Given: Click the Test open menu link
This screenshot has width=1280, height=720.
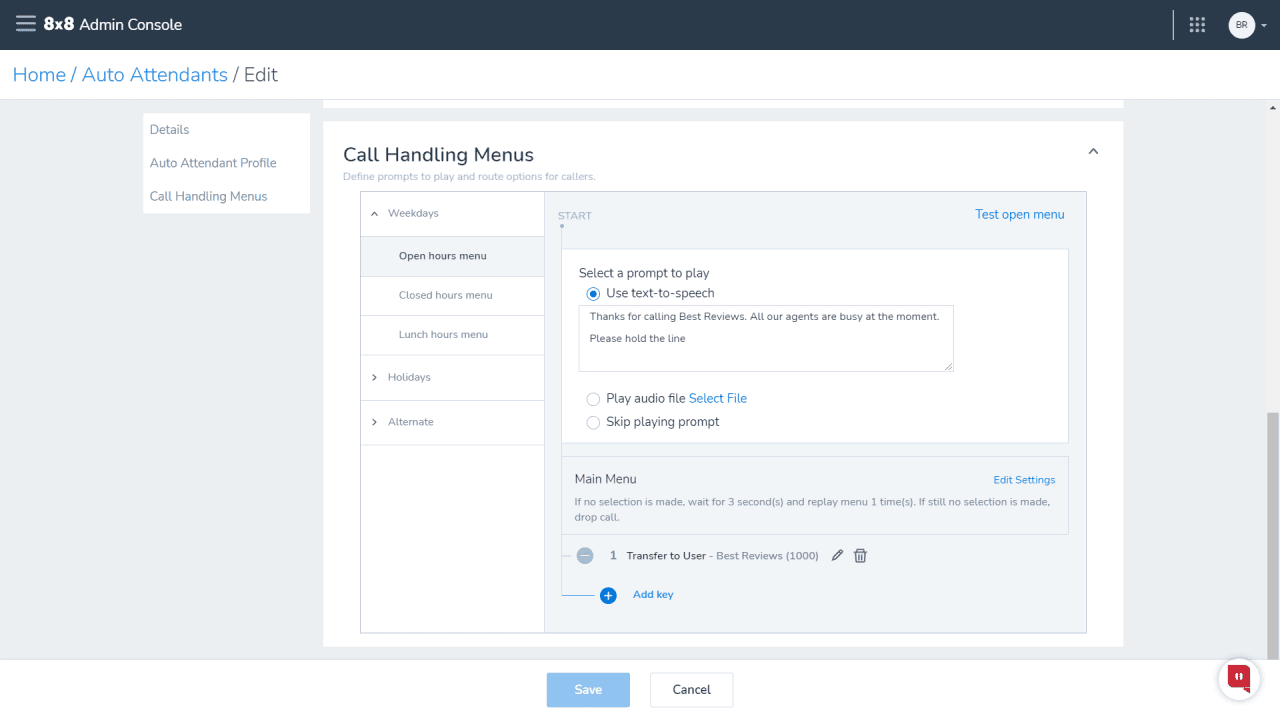Looking at the screenshot, I should pyautogui.click(x=1019, y=215).
